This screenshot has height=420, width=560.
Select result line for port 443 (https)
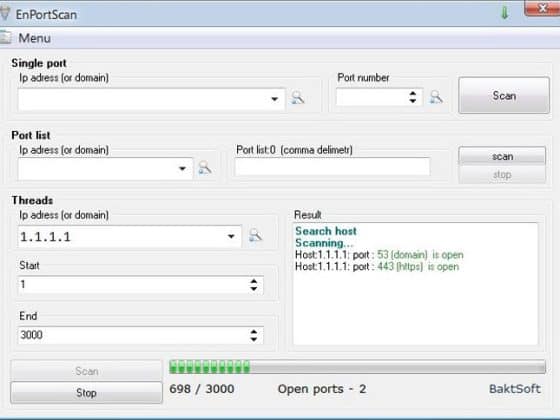tap(377, 266)
